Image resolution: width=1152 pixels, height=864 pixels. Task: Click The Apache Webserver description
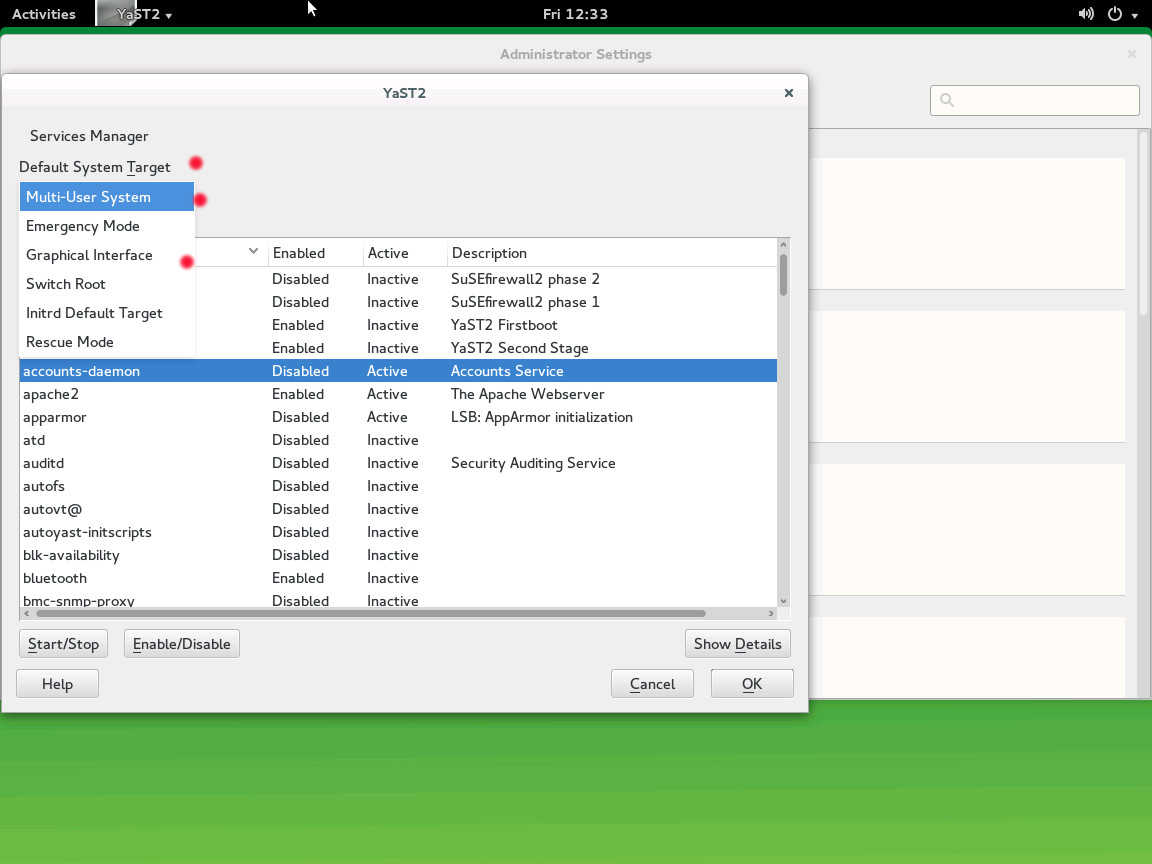pos(528,394)
